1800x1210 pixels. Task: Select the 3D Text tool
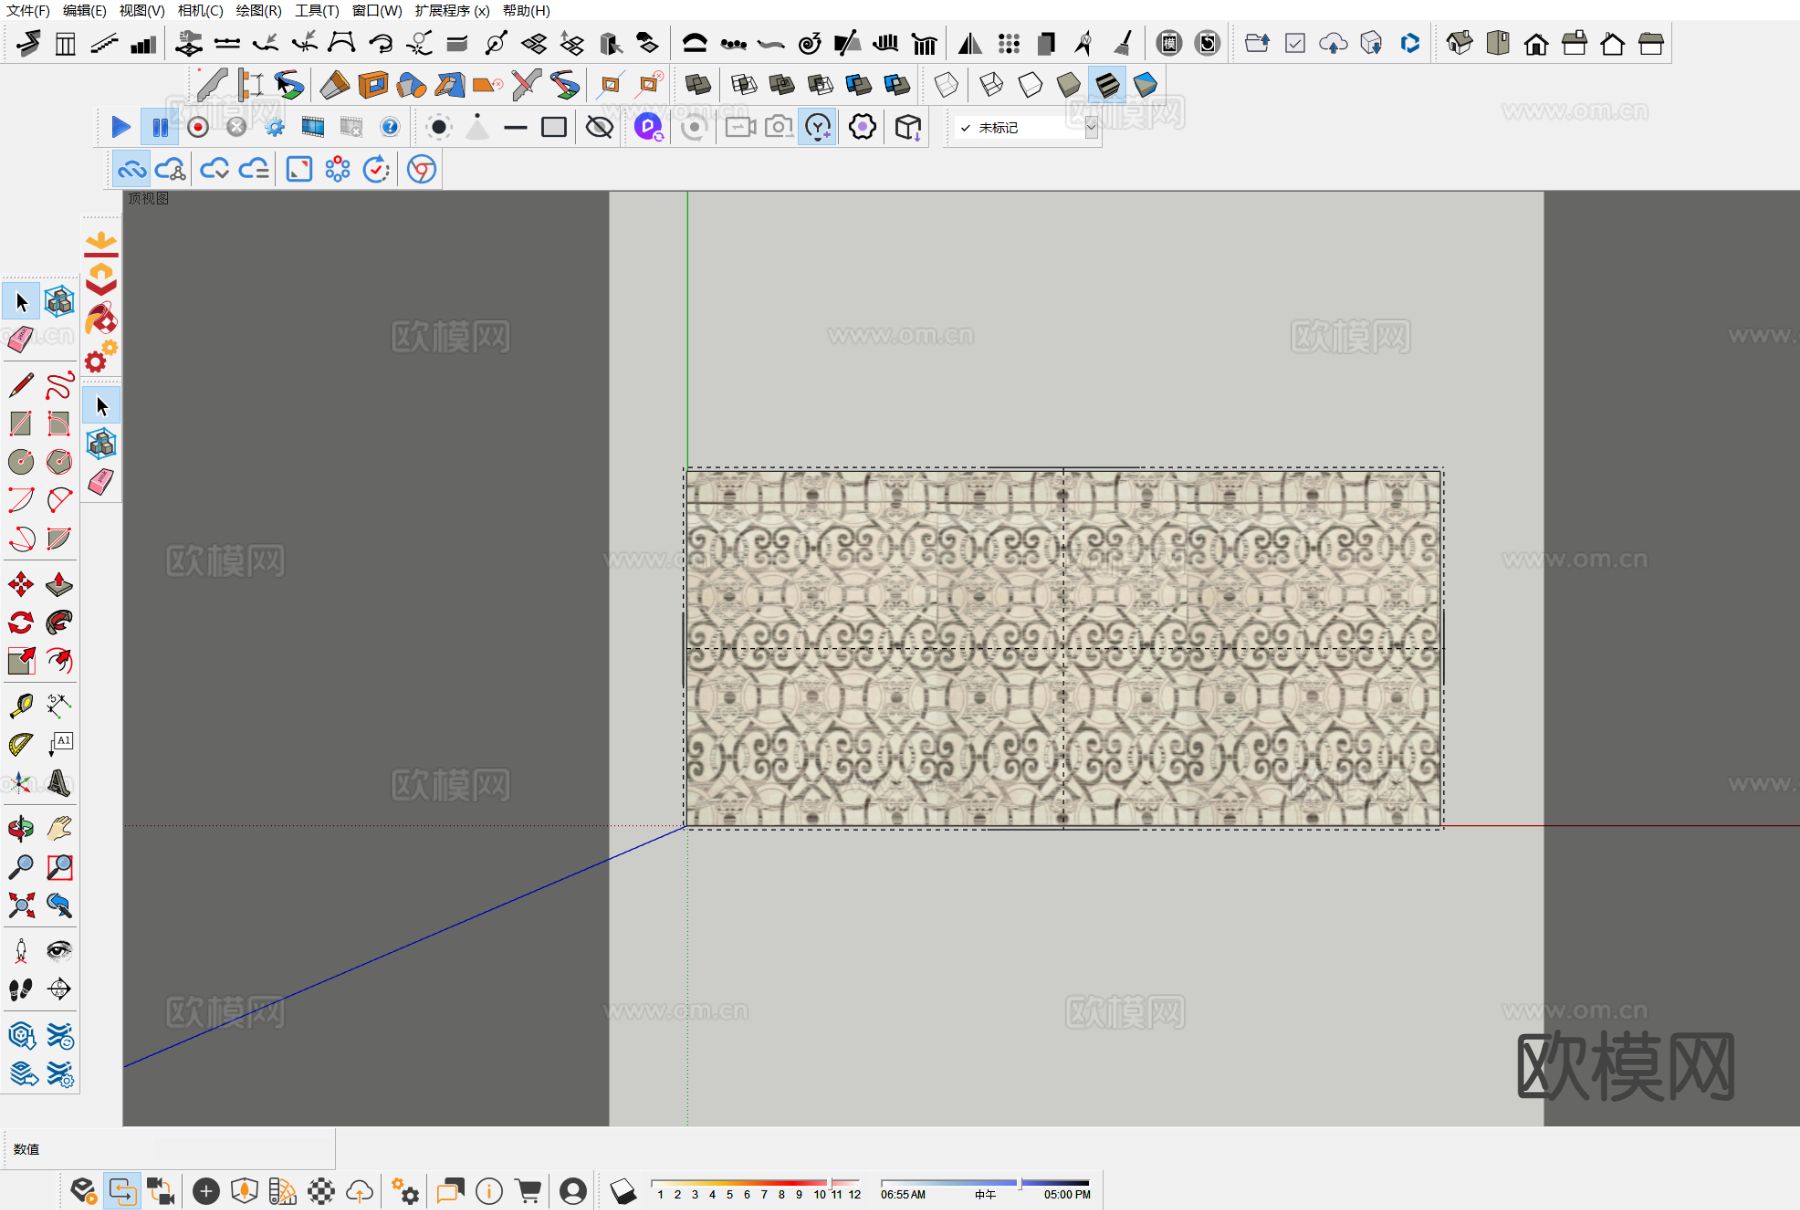click(59, 783)
